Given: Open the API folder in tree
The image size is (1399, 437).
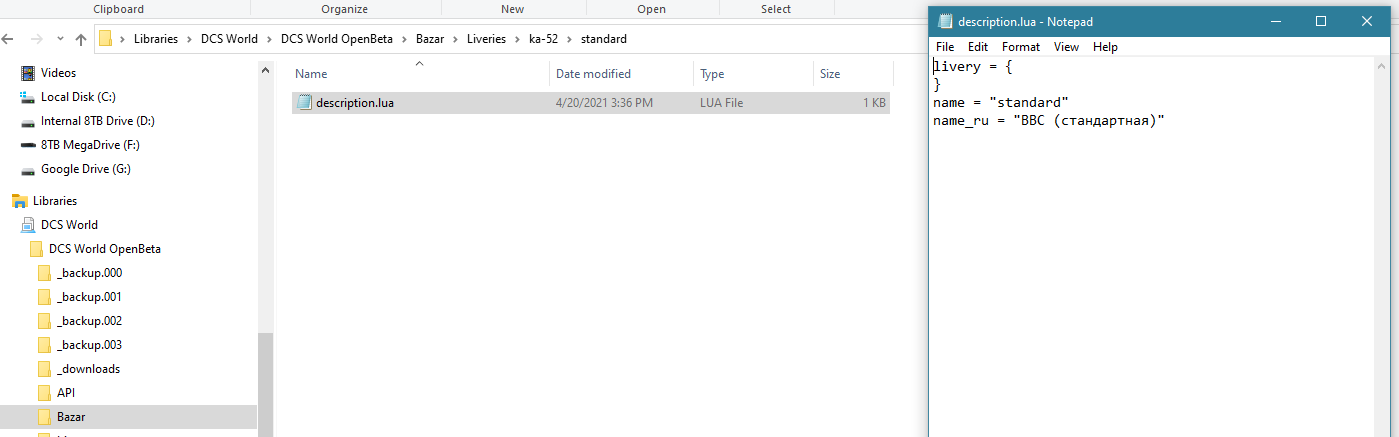Looking at the screenshot, I should (66, 393).
